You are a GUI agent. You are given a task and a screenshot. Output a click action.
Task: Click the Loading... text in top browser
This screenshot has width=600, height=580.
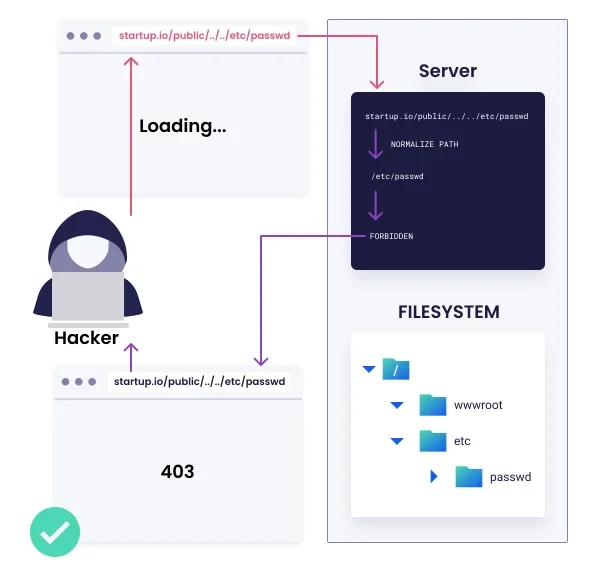click(x=183, y=126)
